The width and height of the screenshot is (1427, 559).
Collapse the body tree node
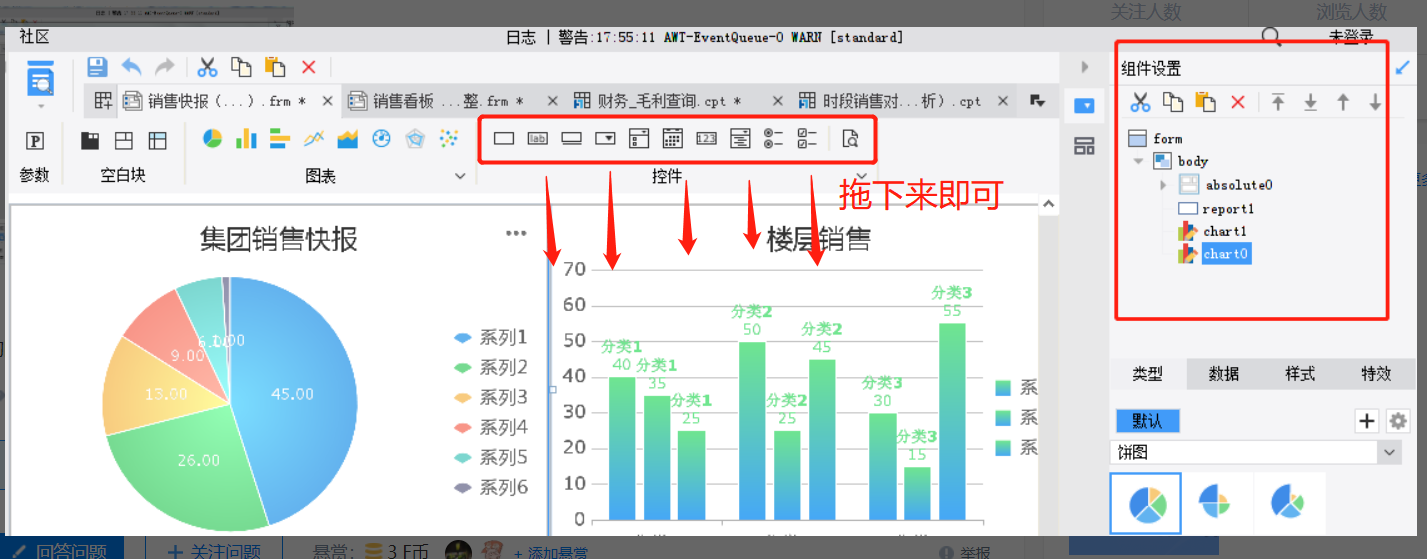[1138, 161]
